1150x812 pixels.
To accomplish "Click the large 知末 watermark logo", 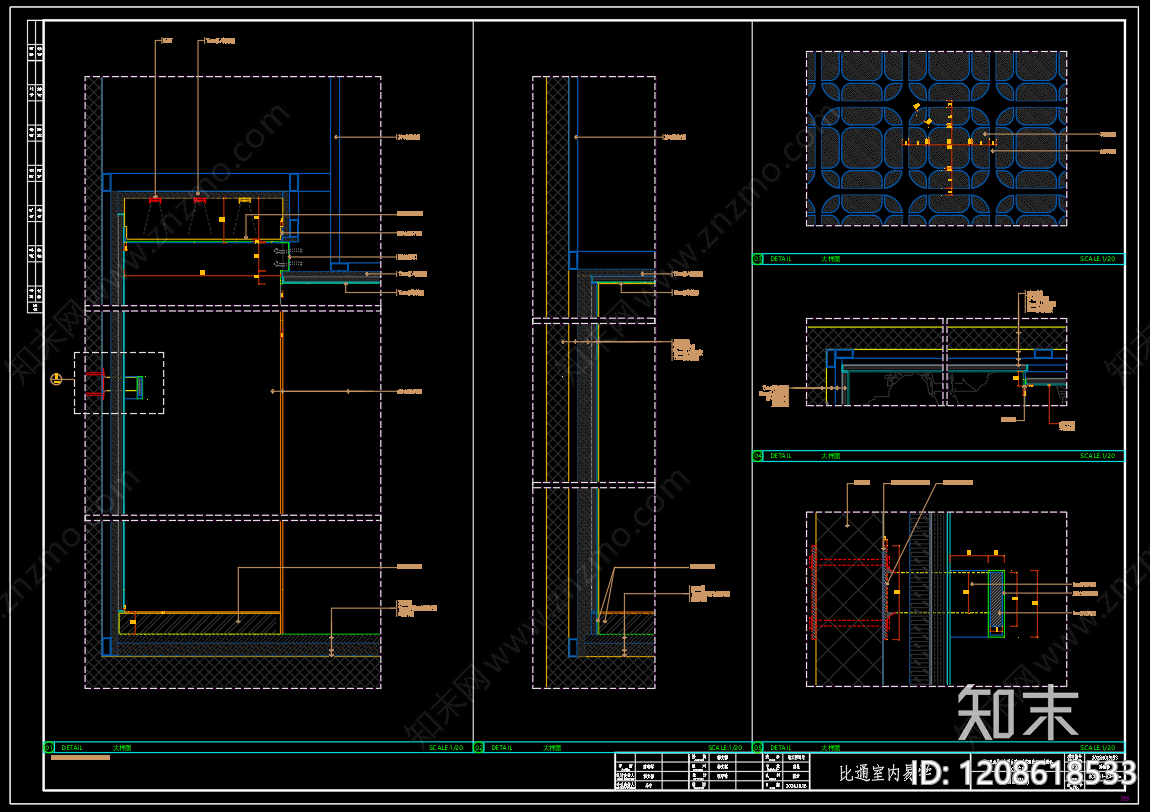I will click(1017, 712).
